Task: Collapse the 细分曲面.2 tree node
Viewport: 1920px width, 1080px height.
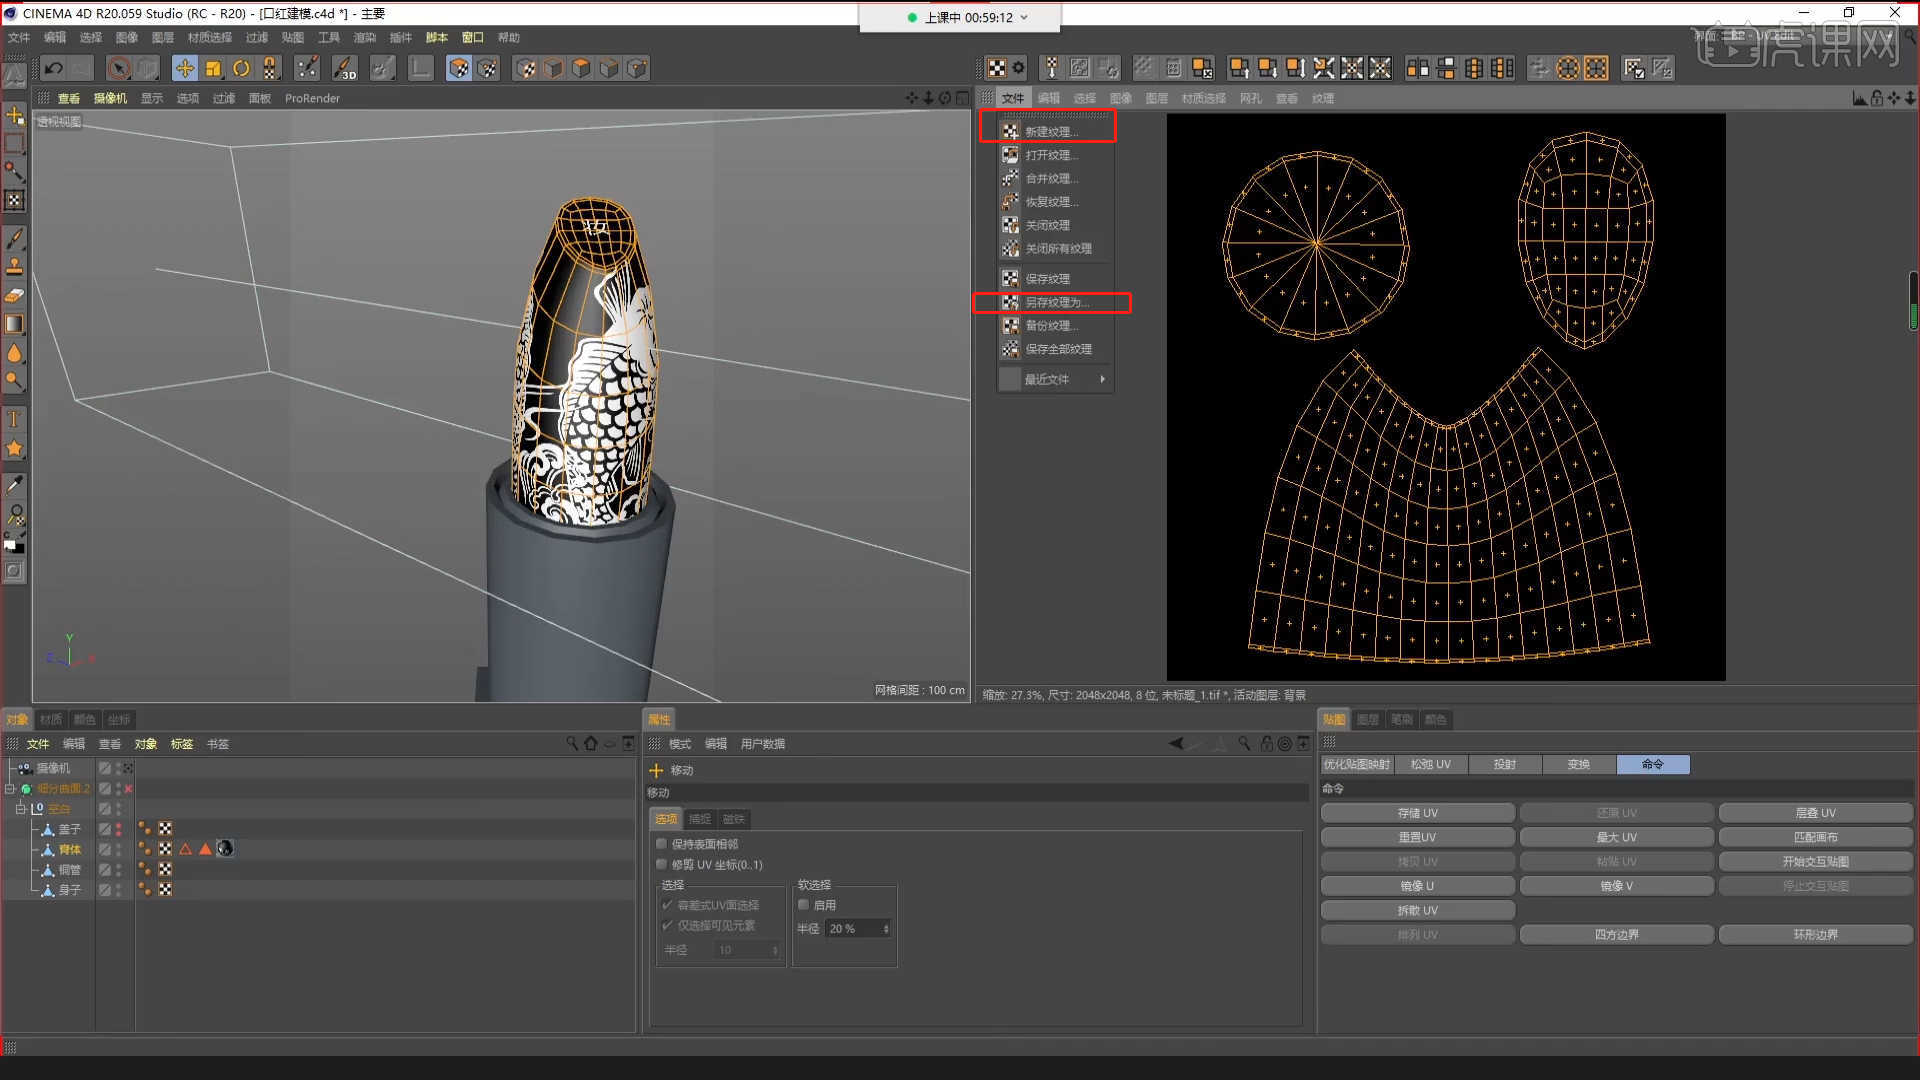Action: tap(10, 789)
